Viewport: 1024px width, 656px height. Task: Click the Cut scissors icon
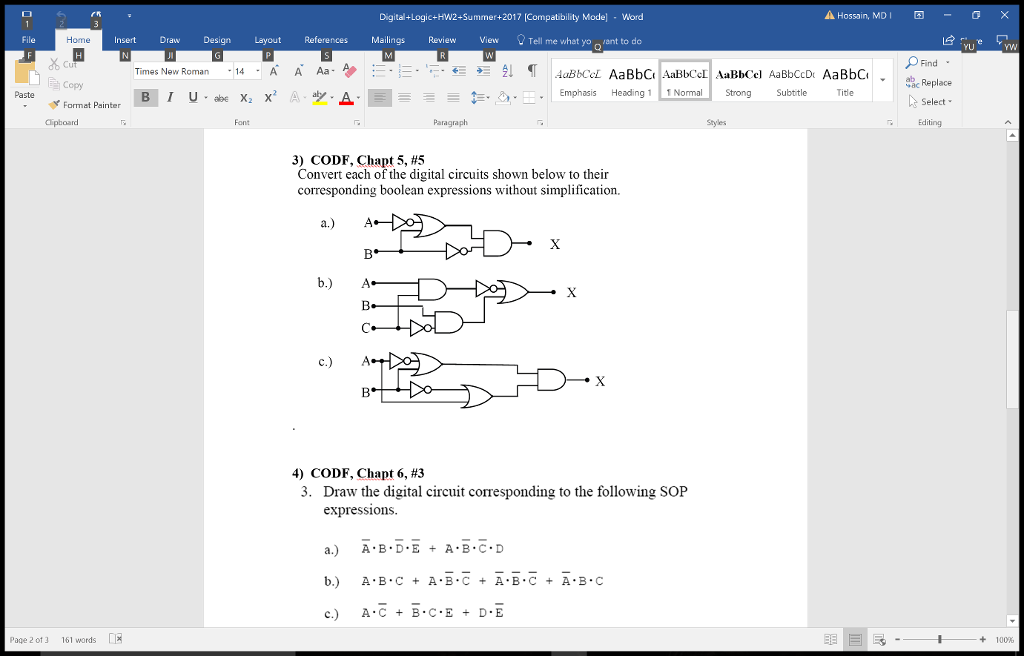[54, 64]
